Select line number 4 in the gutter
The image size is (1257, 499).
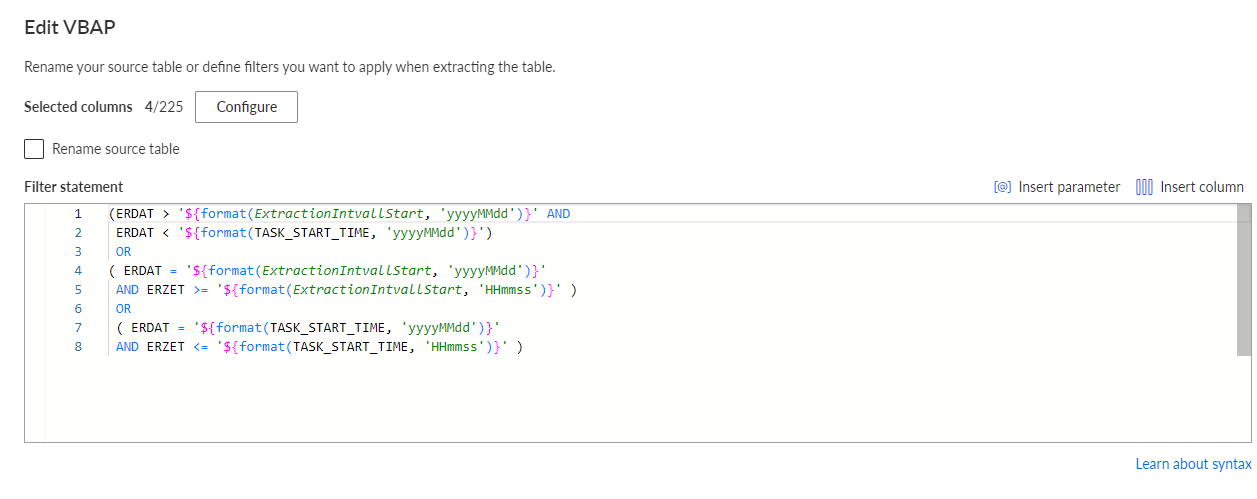(77, 271)
